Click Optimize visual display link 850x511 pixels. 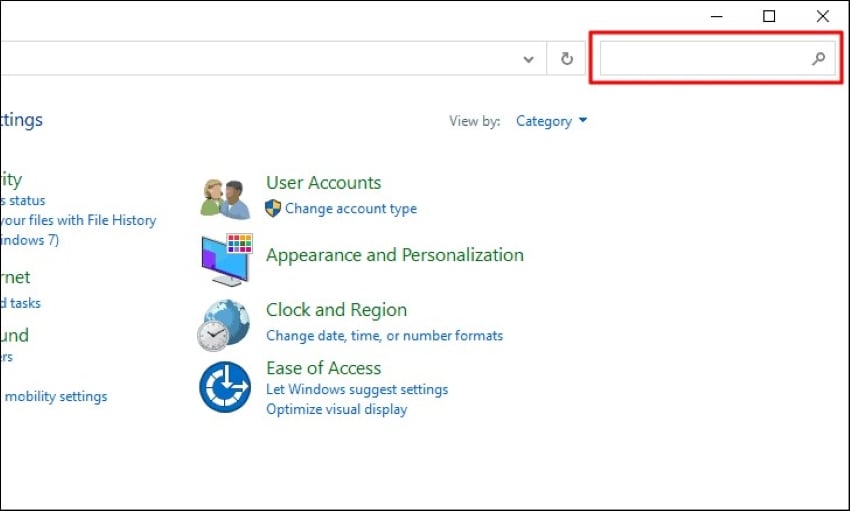point(336,409)
